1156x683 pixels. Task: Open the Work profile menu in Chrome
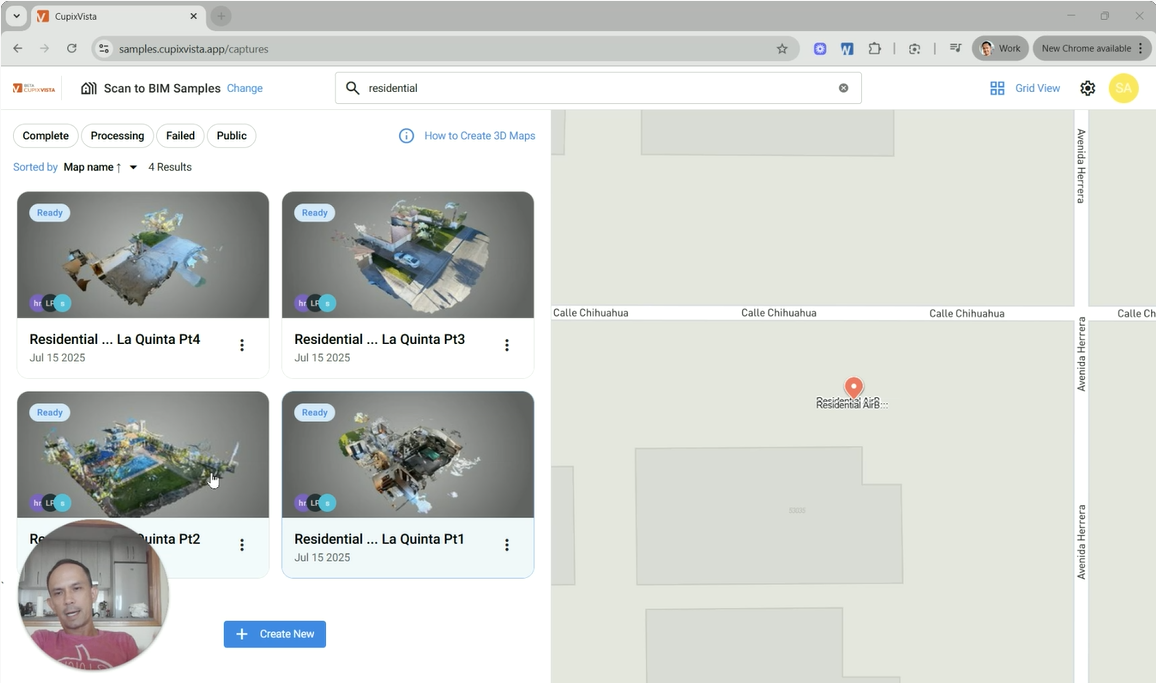click(x=1000, y=48)
